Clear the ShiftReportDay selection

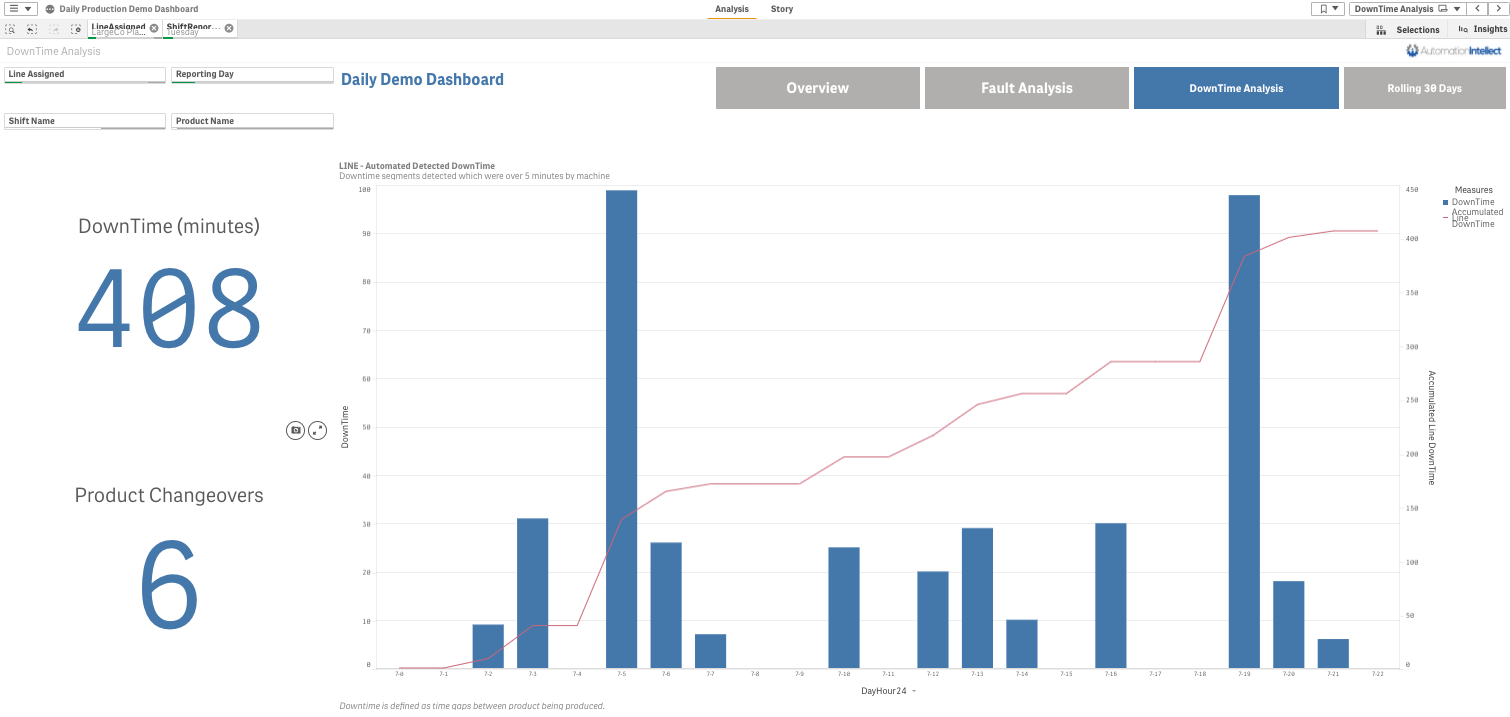(x=229, y=28)
